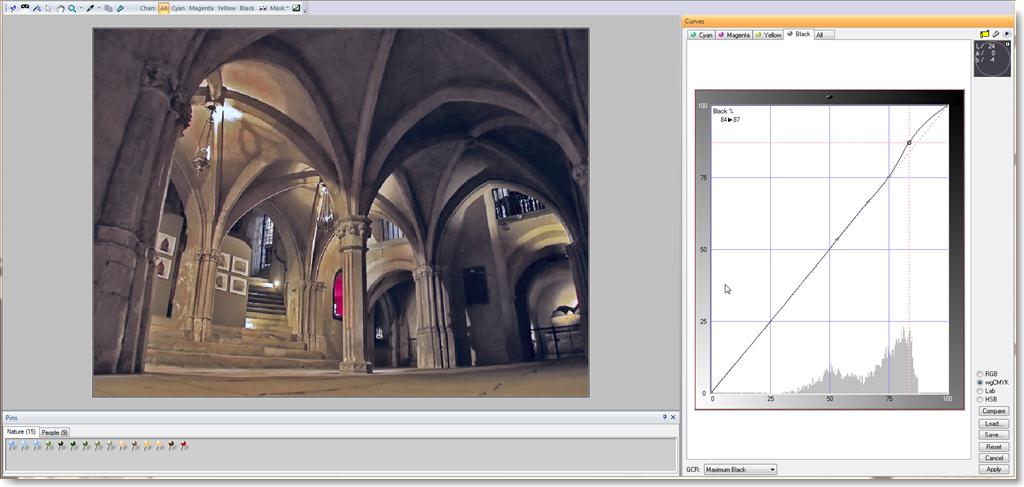The height and width of the screenshot is (487, 1024).
Task: Click the Lab color readout circle
Action: pyautogui.click(x=992, y=59)
